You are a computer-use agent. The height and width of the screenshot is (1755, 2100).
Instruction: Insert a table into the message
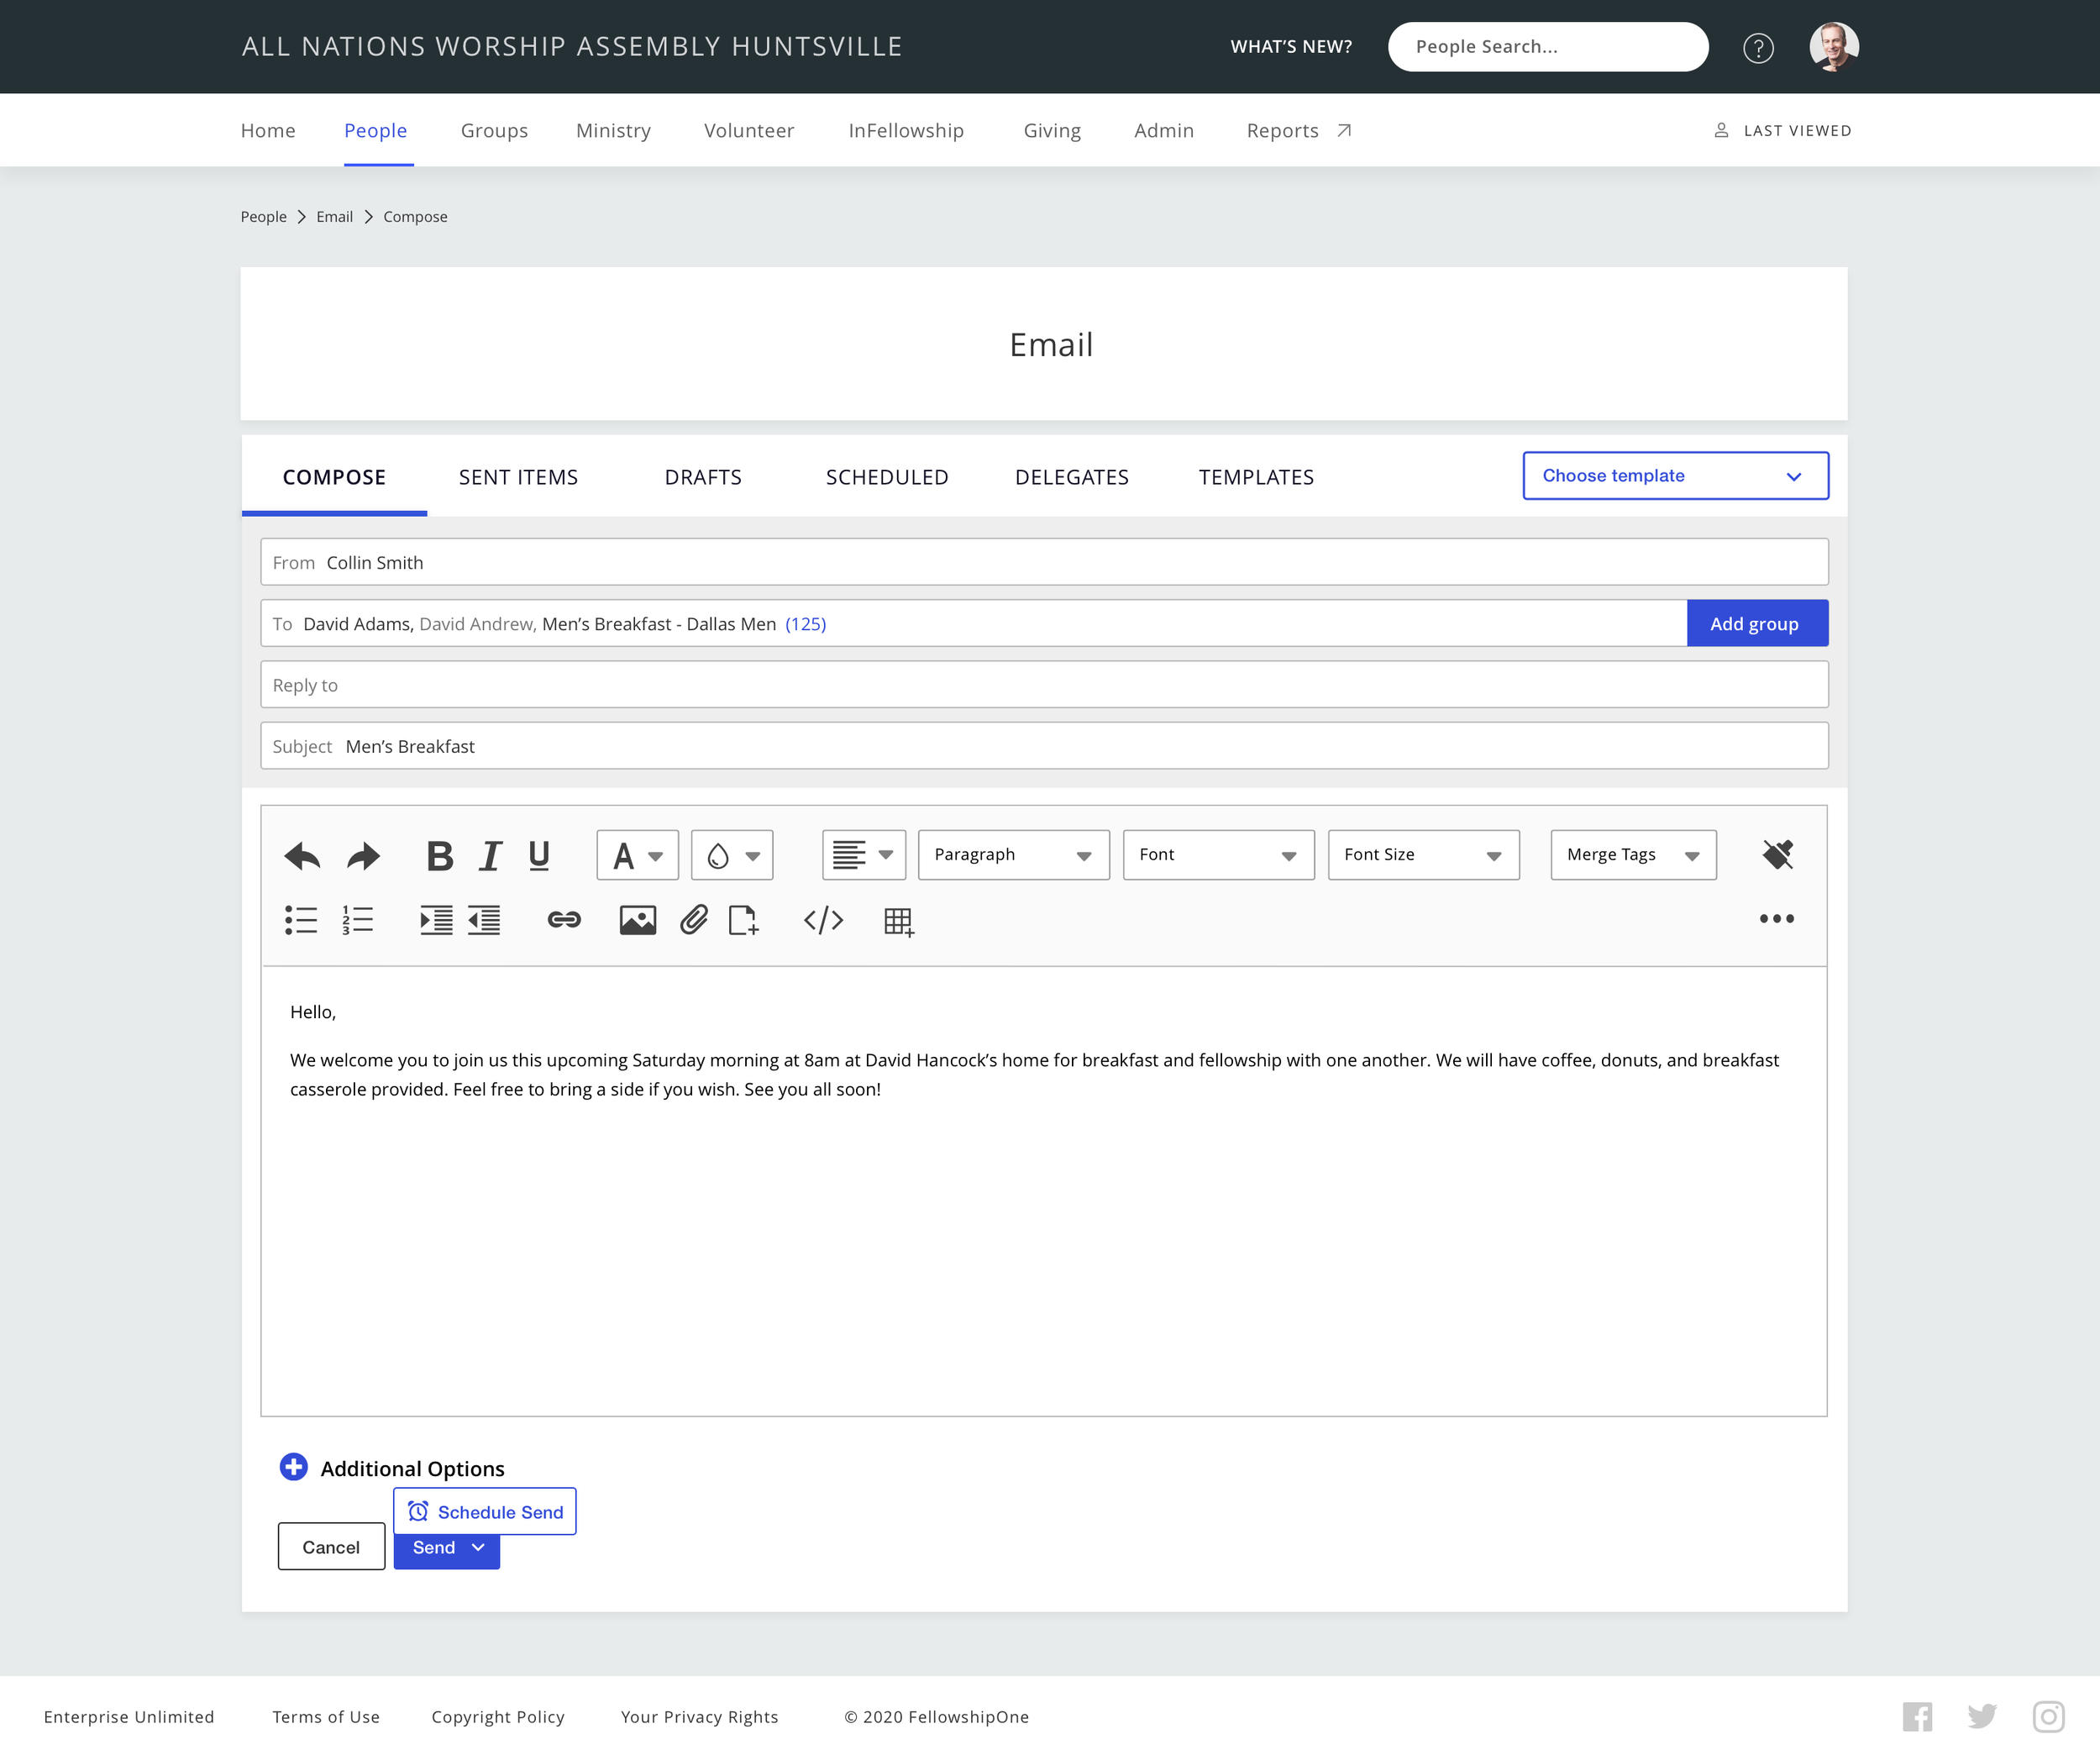897,921
